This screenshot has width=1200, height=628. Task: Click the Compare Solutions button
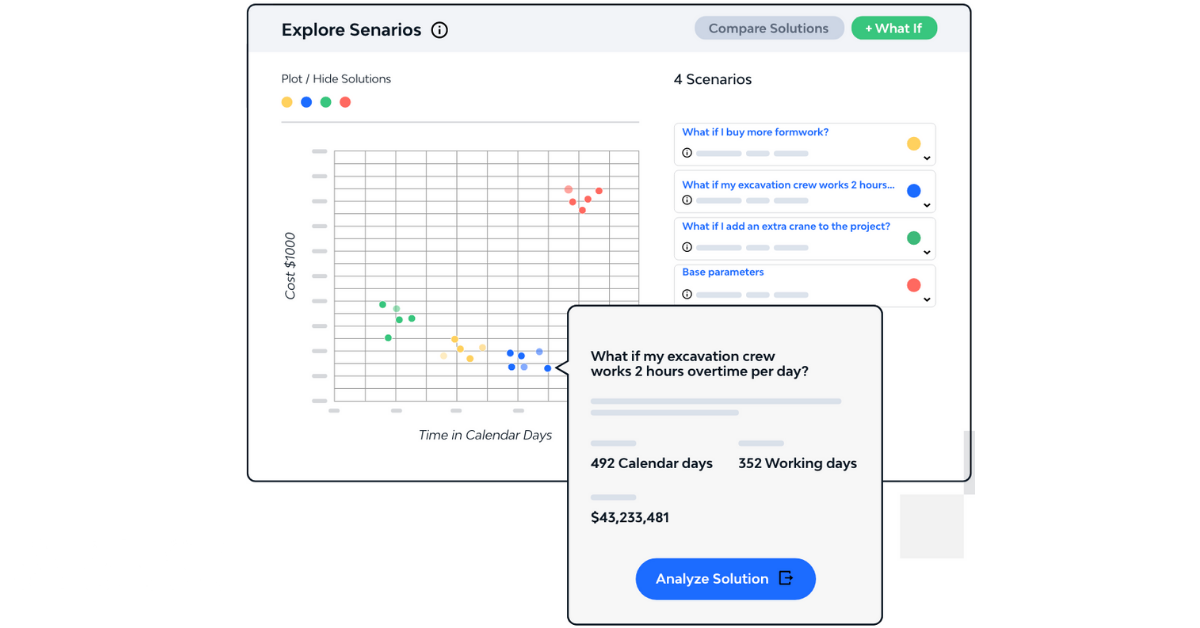(769, 27)
